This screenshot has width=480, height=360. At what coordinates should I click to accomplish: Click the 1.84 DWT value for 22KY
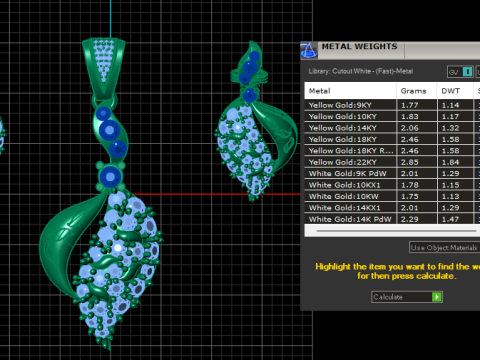[450, 162]
